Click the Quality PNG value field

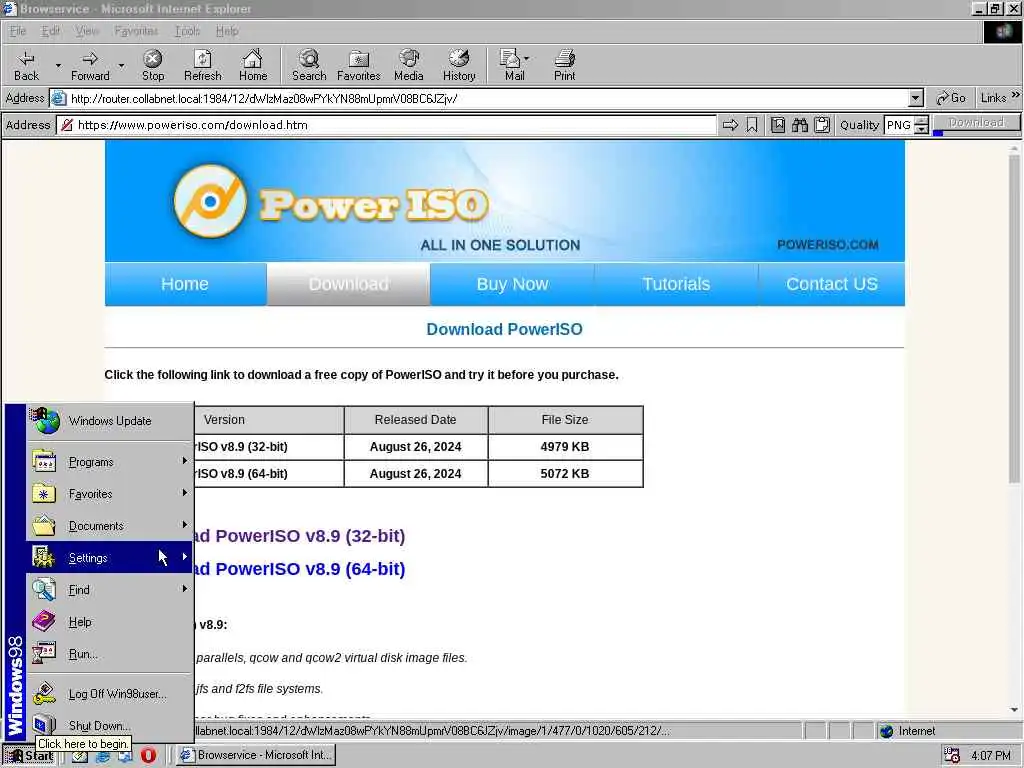coord(899,125)
